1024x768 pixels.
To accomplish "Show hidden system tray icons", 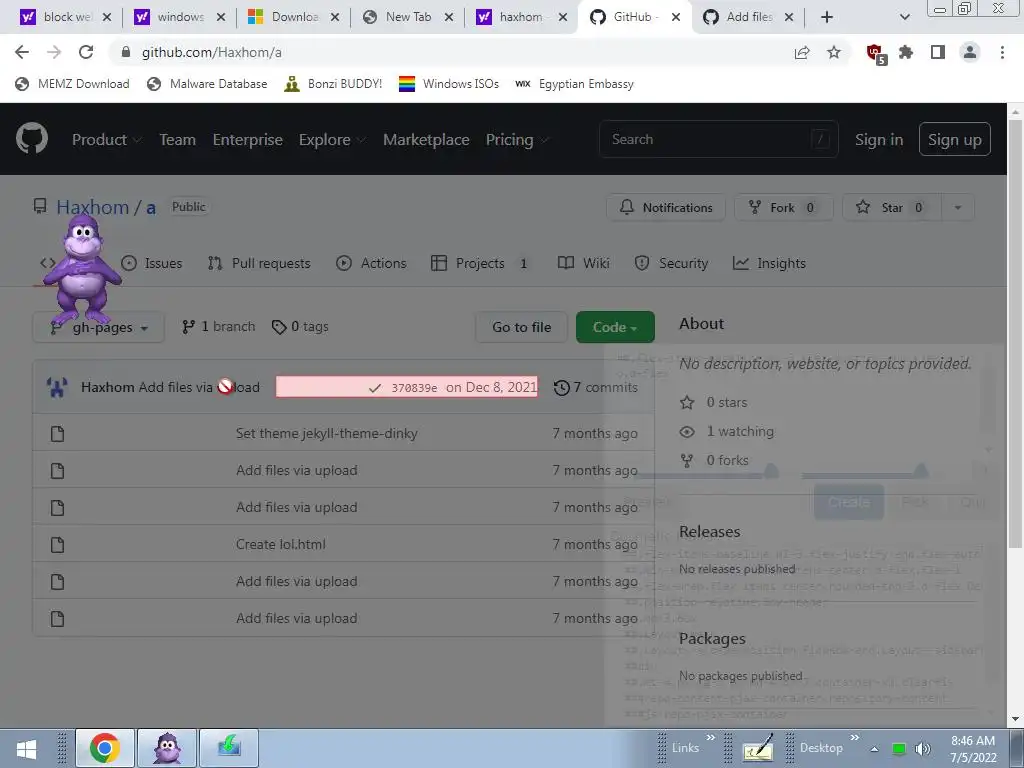I will pos(874,749).
